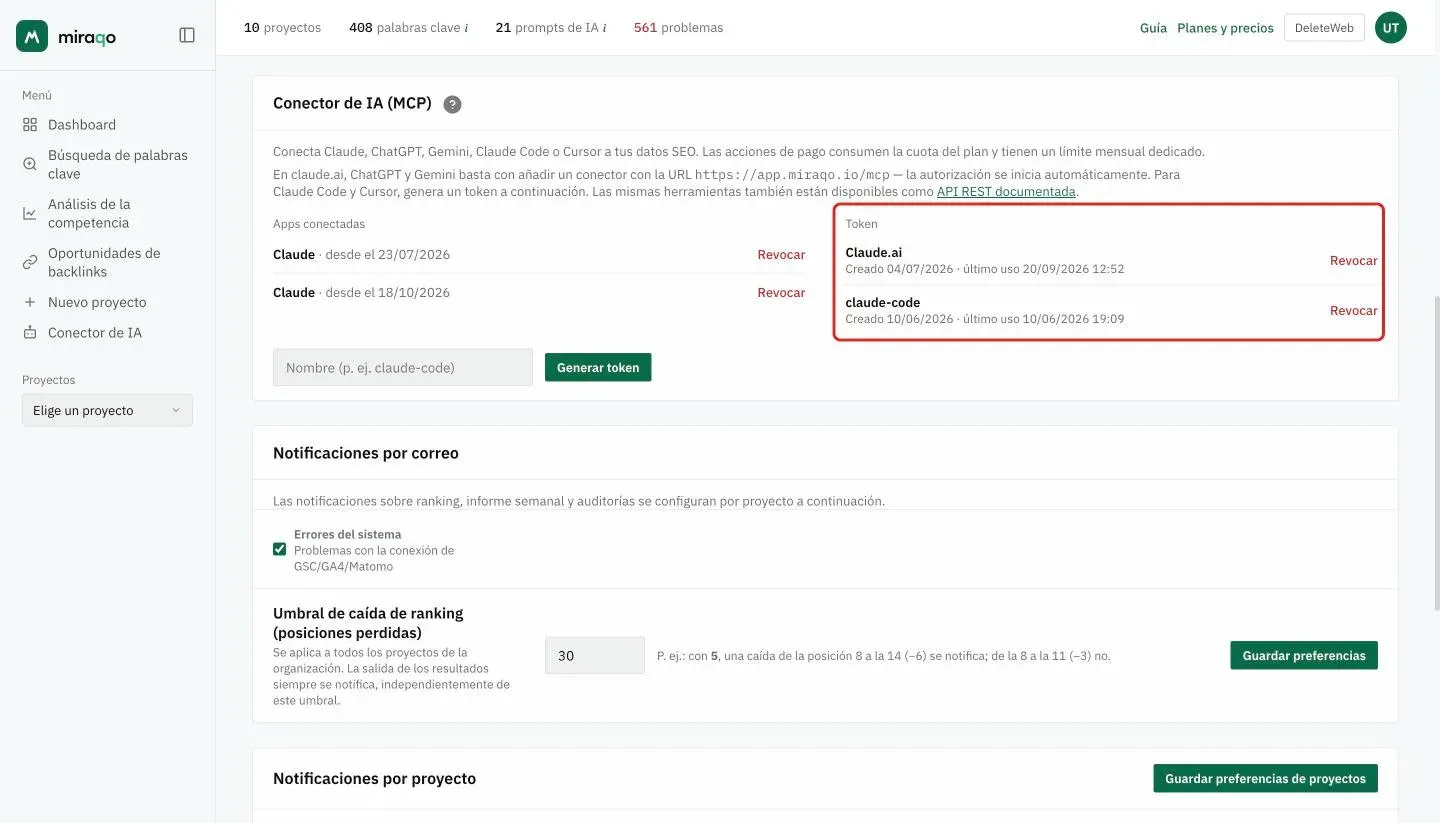Image resolution: width=1440 pixels, height=823 pixels.
Task: Click the backlinks chain icon
Action: coord(30,262)
